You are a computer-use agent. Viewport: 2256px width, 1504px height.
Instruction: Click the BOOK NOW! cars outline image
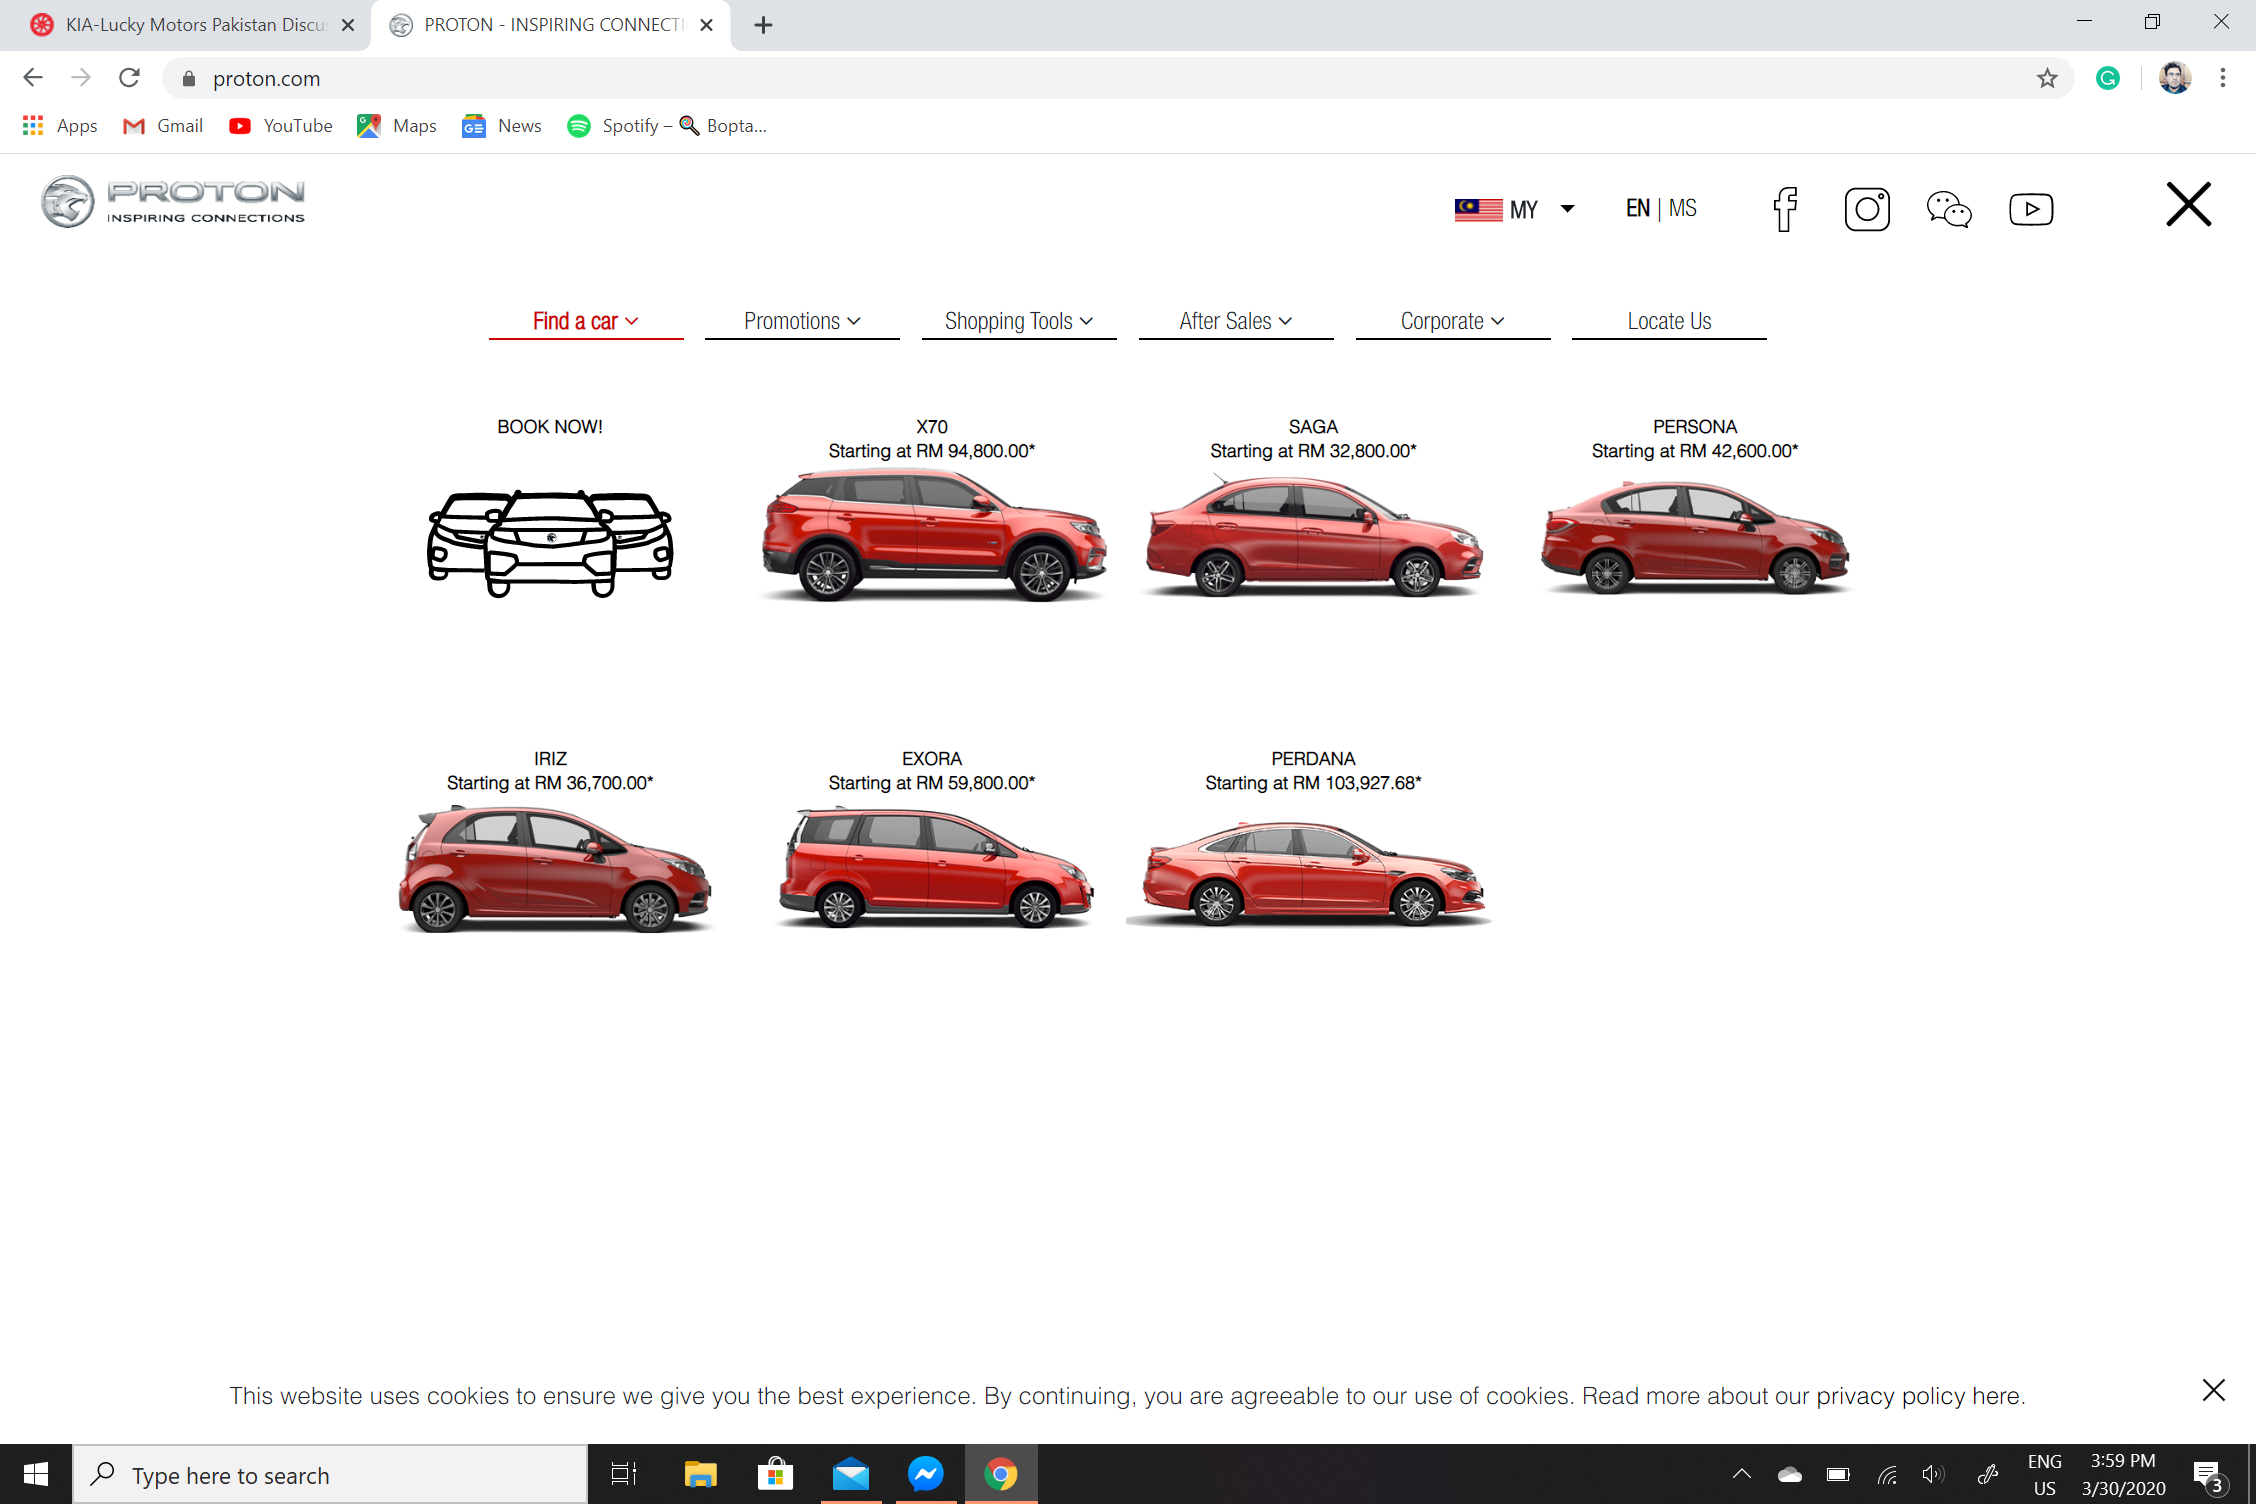pyautogui.click(x=550, y=544)
